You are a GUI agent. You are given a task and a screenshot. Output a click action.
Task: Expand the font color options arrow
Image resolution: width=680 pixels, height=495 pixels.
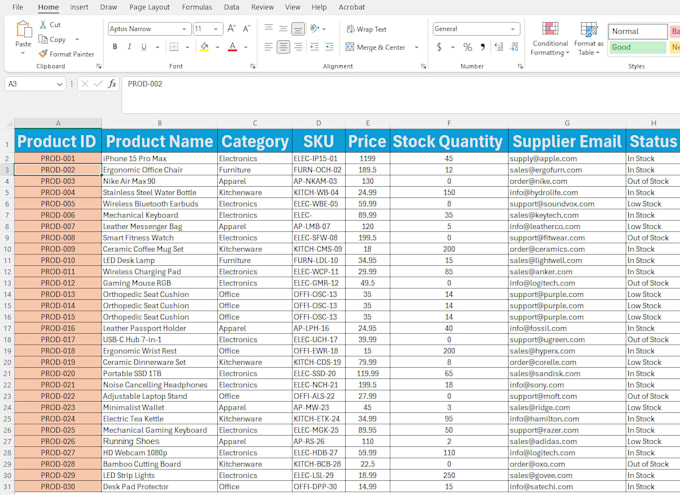(x=246, y=47)
